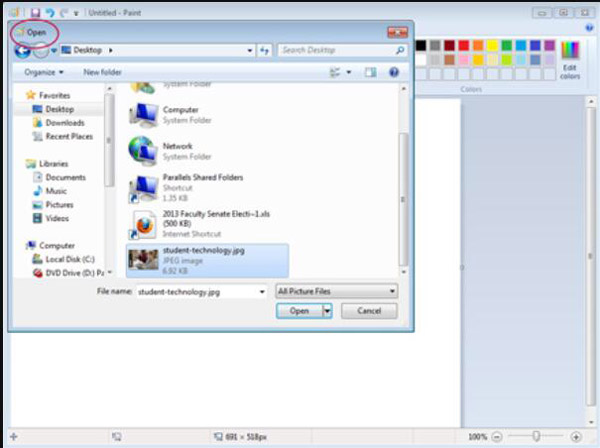This screenshot has height=448, width=600.
Task: Pick the yellow color swatch in Paint
Action: (x=492, y=46)
